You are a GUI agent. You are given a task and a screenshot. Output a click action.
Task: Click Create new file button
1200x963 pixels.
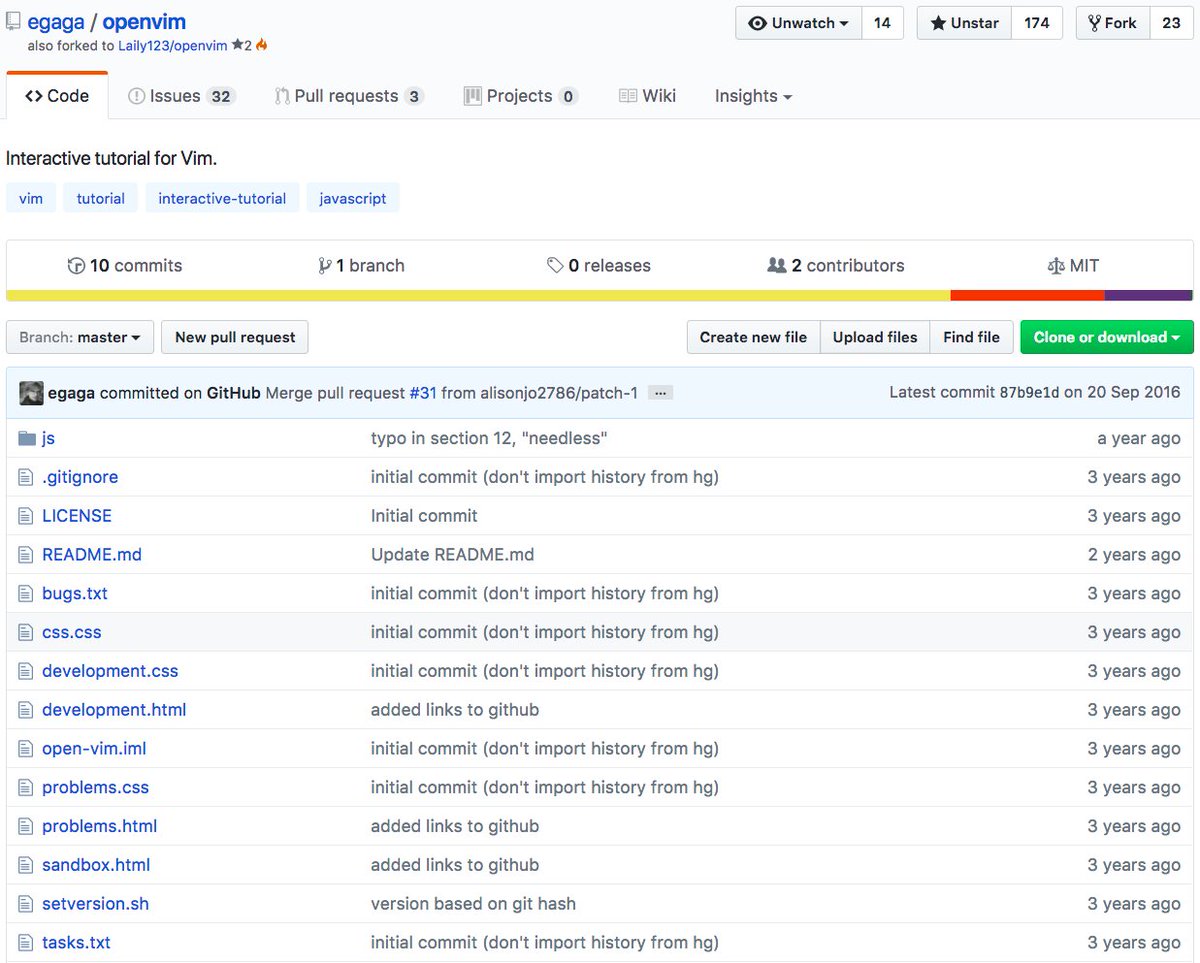(x=753, y=337)
